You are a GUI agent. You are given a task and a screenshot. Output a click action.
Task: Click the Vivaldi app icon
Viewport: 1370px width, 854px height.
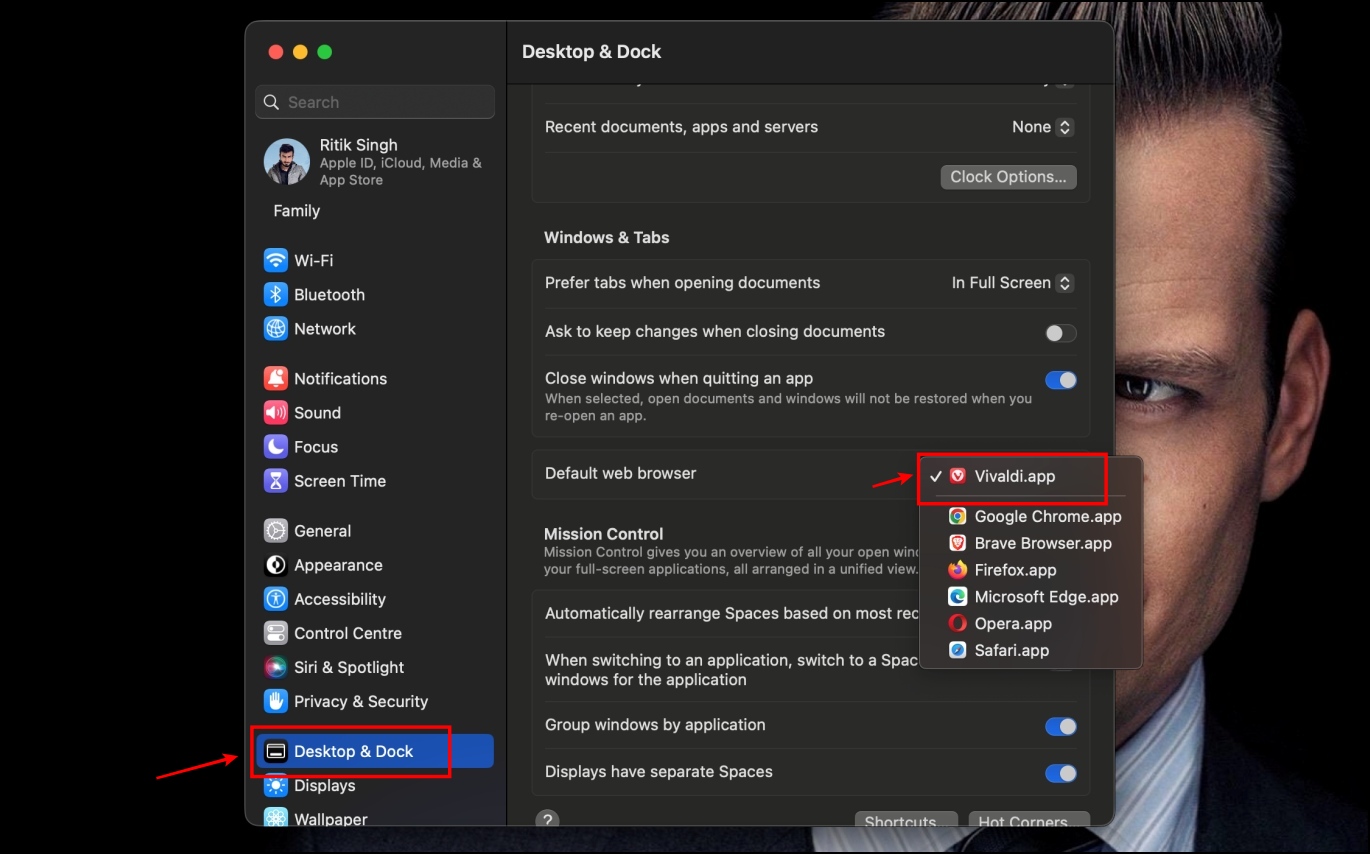958,476
